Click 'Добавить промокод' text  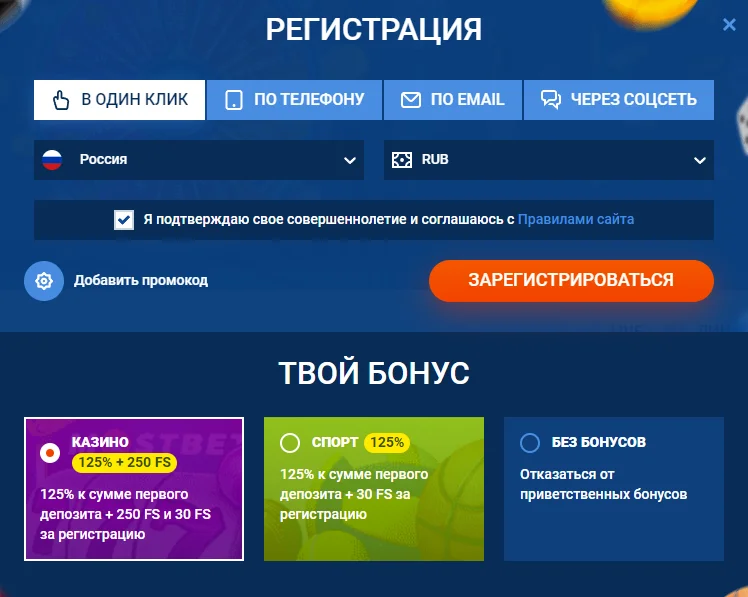pyautogui.click(x=141, y=280)
